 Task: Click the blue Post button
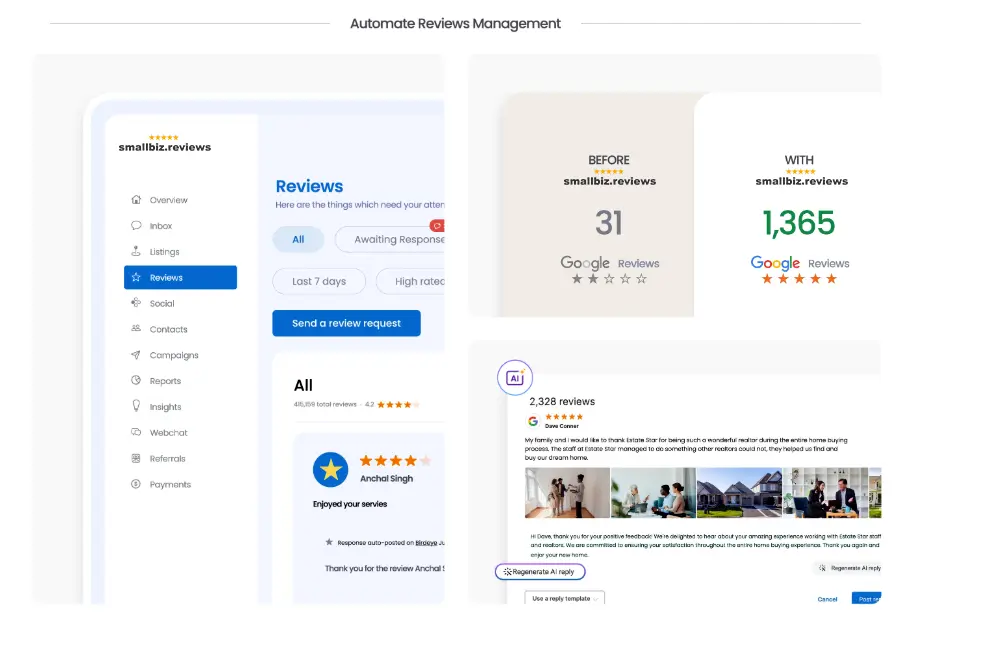coord(866,599)
